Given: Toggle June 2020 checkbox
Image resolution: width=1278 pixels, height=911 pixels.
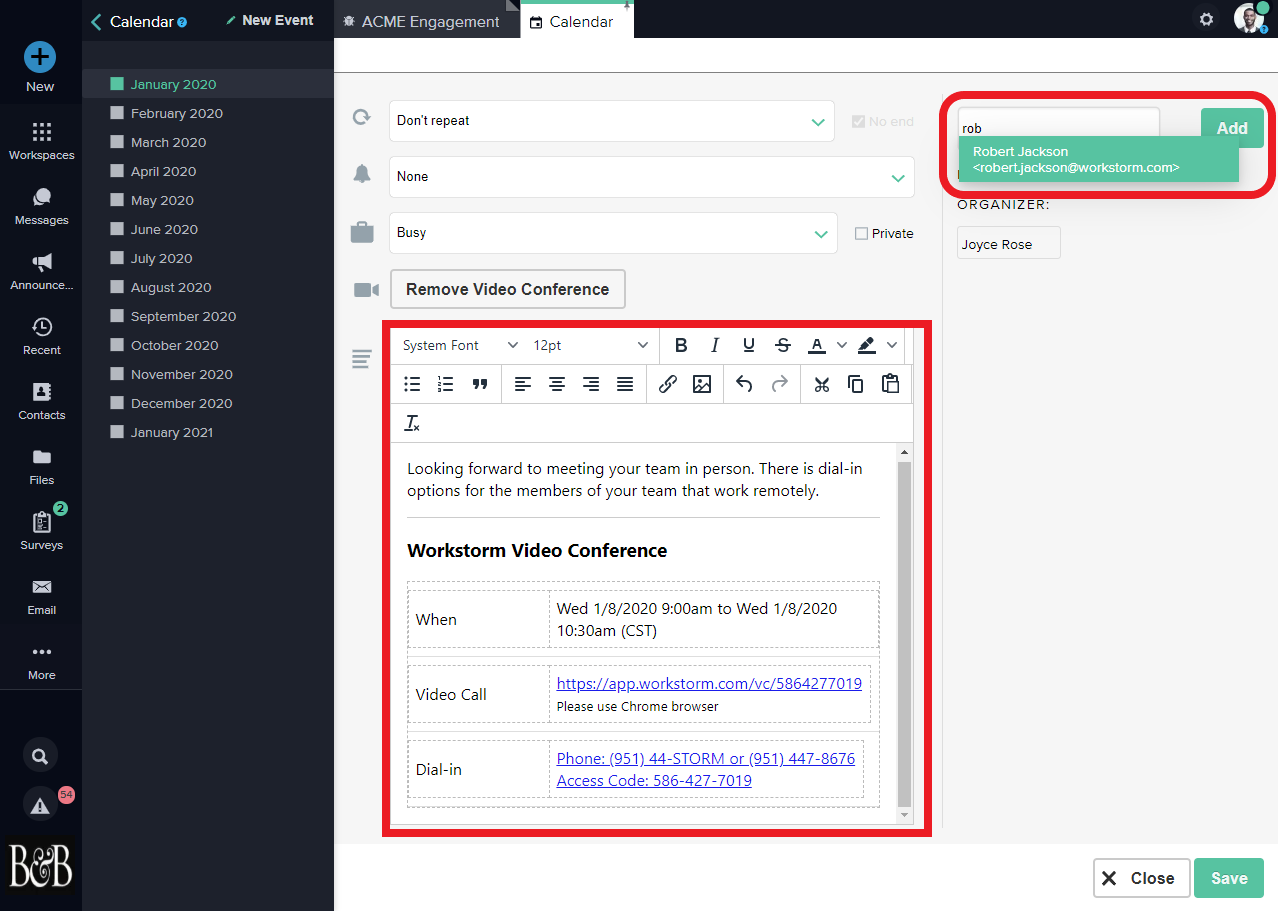Looking at the screenshot, I should (117, 229).
